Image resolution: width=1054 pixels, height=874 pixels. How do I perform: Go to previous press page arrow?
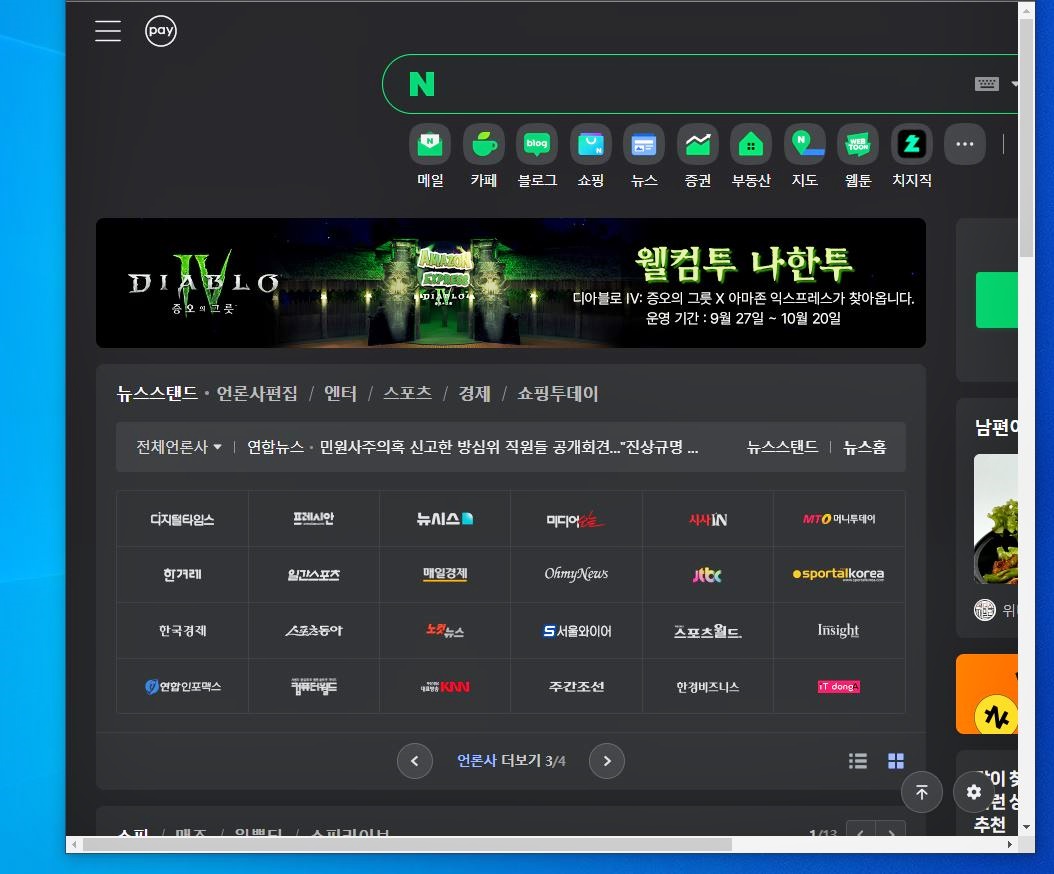[x=415, y=761]
